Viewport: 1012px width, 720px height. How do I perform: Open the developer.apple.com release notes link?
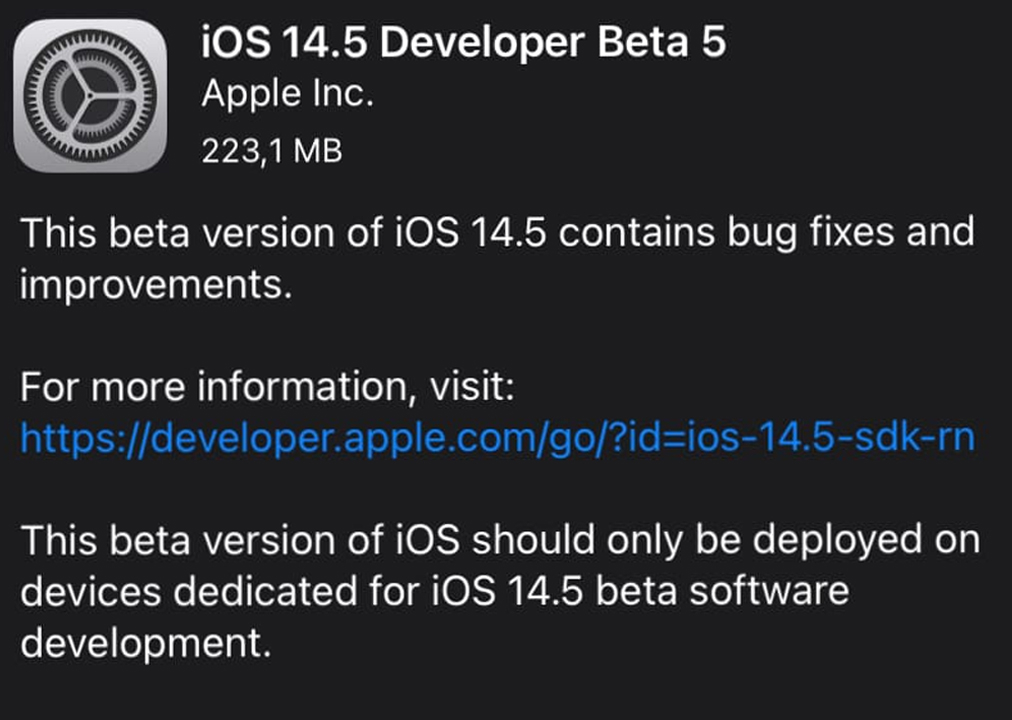click(498, 439)
